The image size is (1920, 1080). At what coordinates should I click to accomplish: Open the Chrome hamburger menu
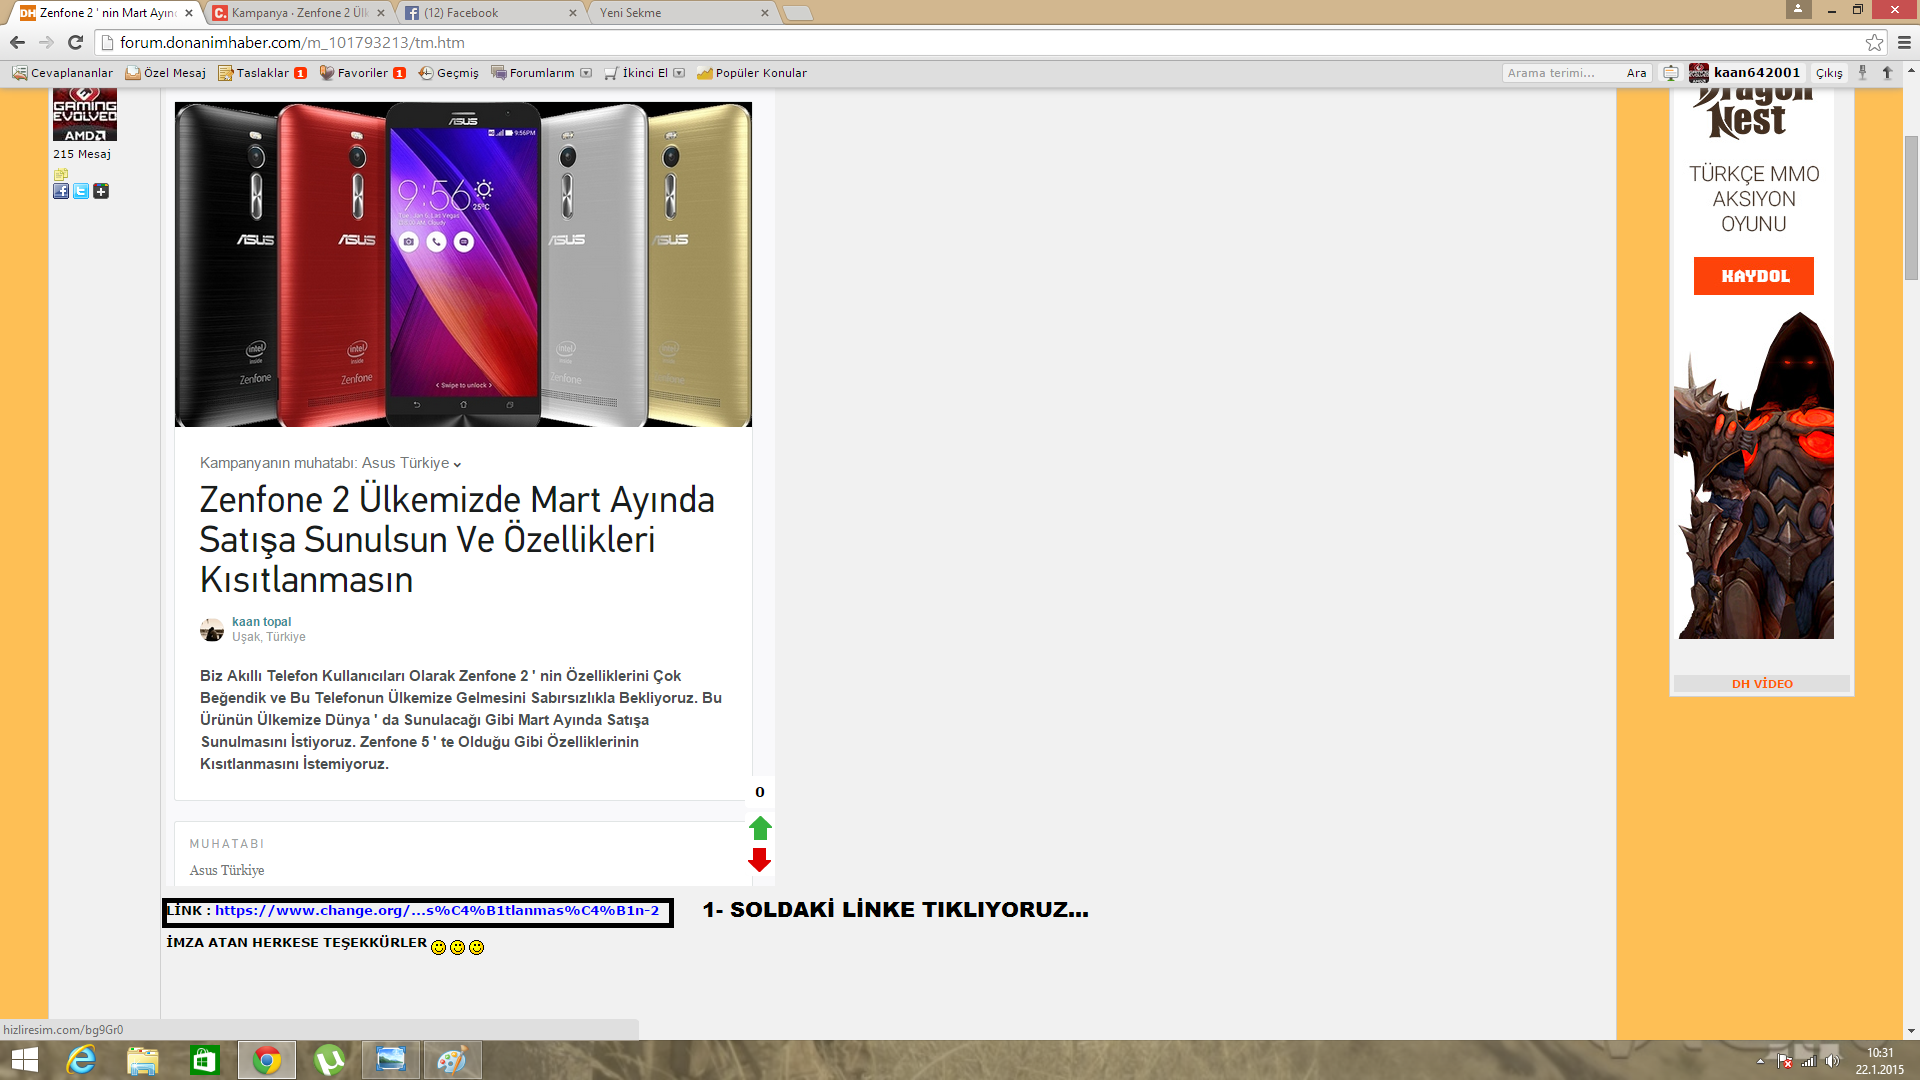click(1904, 42)
